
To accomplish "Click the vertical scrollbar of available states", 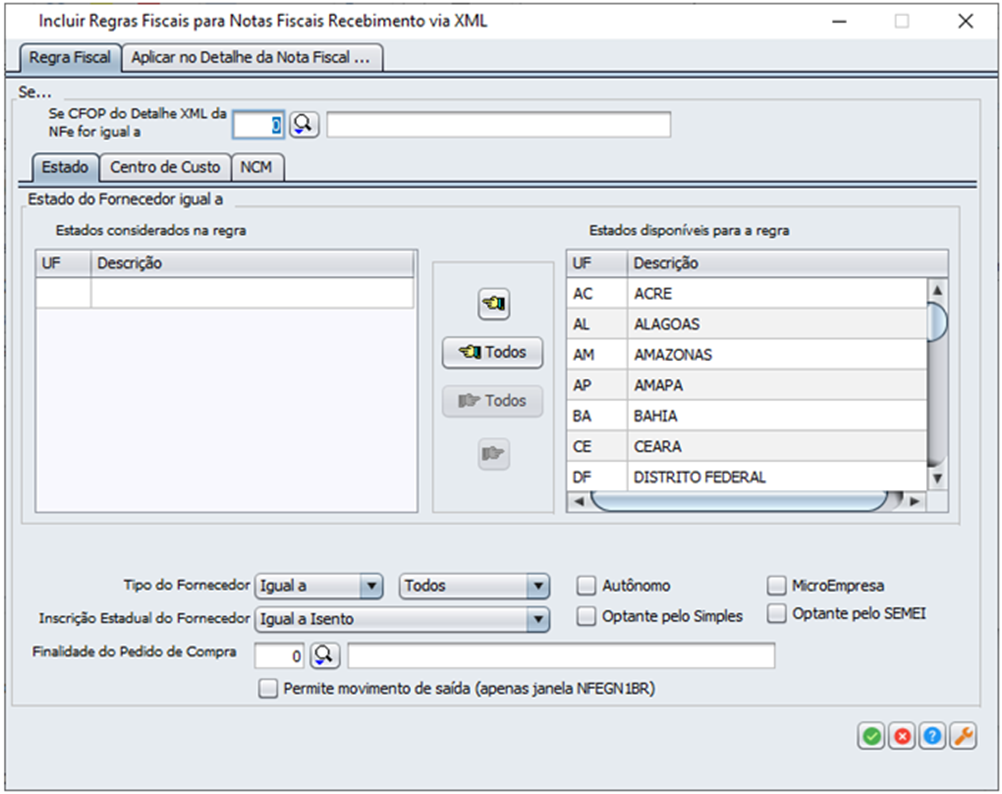I will [937, 380].
